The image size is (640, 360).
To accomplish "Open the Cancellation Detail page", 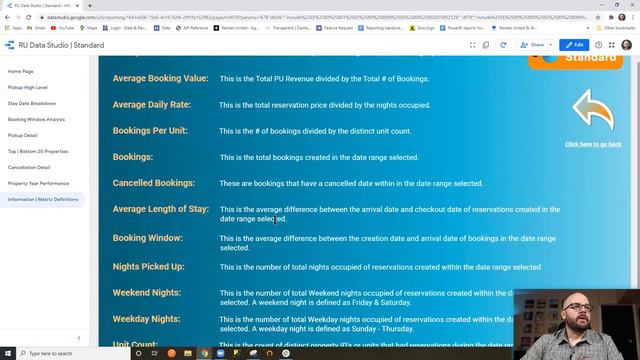I will tap(29, 167).
